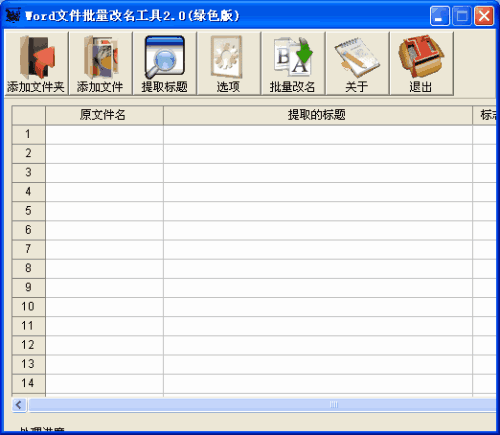Select row header 3
Image resolution: width=500 pixels, height=435 pixels.
click(29, 173)
